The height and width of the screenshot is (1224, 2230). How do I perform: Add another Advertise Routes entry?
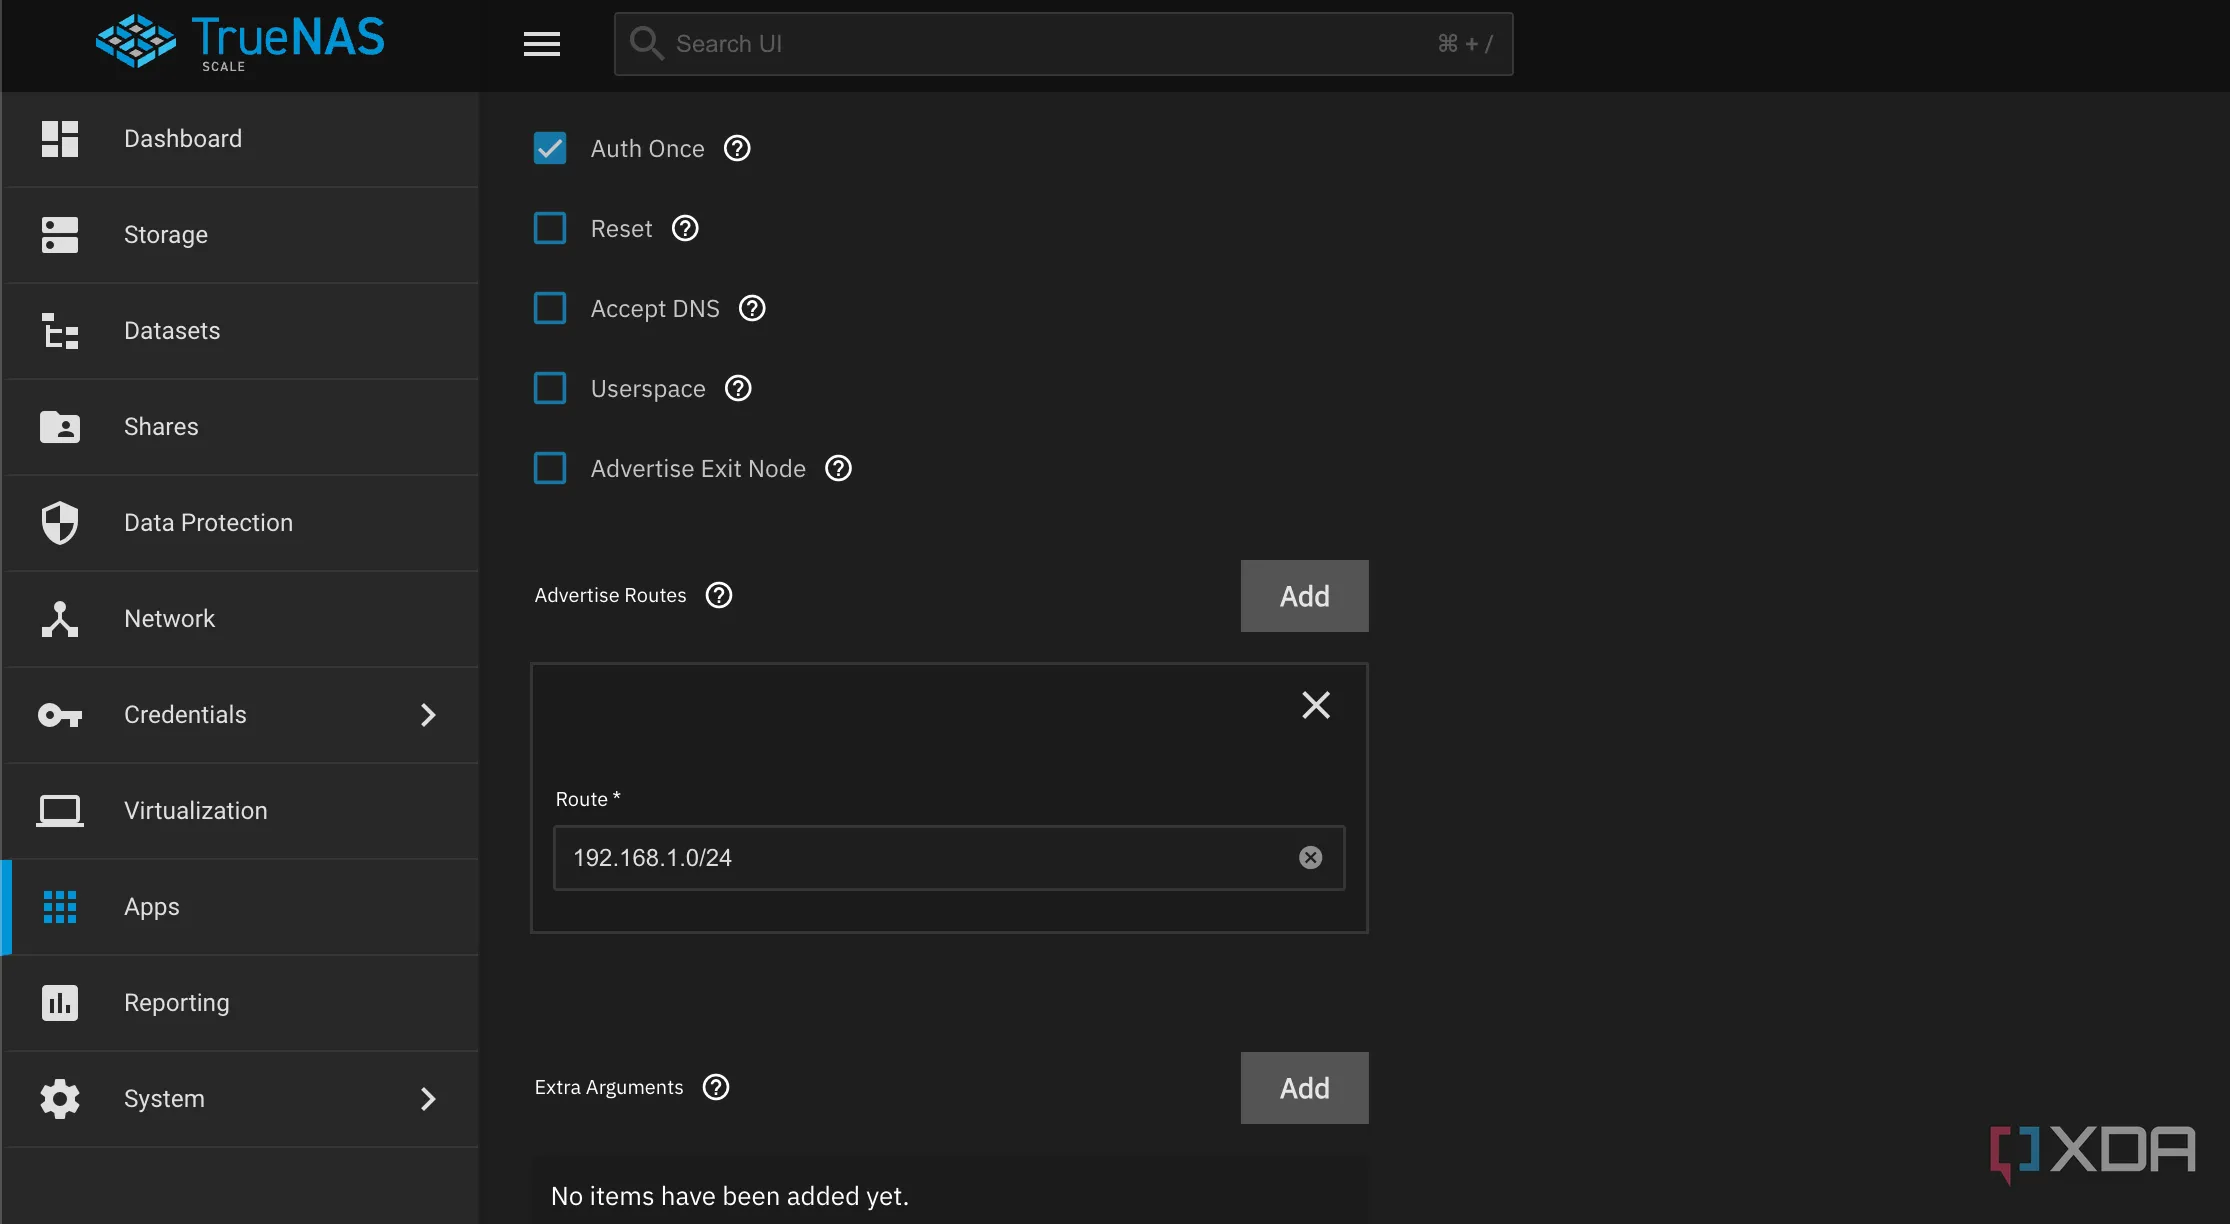1305,596
